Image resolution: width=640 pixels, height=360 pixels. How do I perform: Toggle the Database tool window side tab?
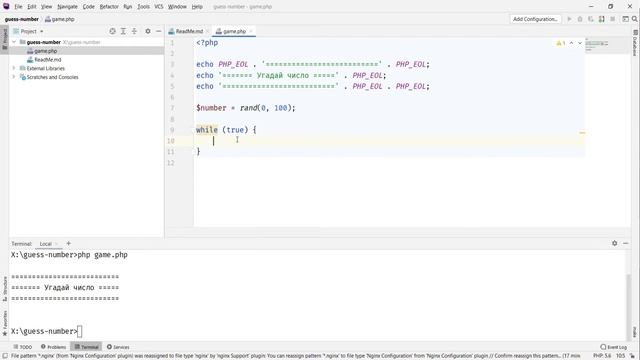[635, 43]
